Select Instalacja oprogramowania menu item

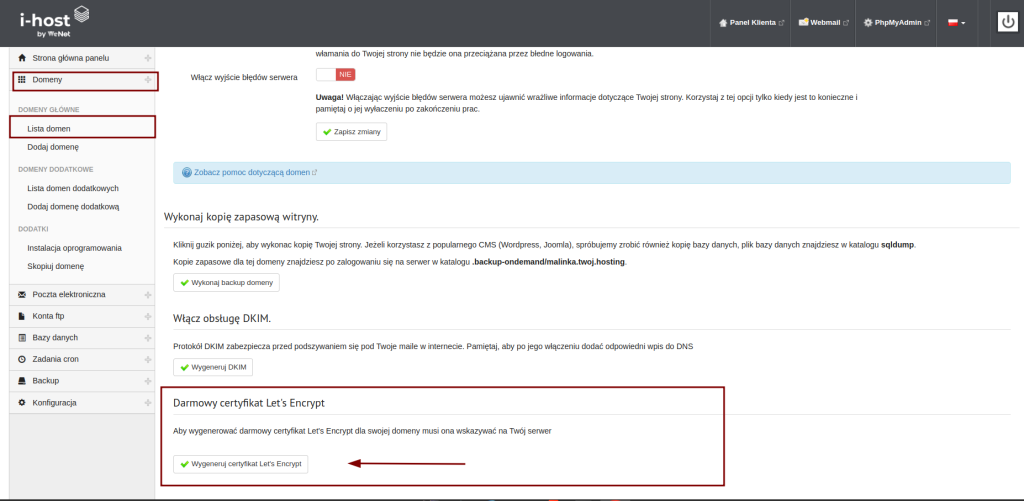(74, 247)
